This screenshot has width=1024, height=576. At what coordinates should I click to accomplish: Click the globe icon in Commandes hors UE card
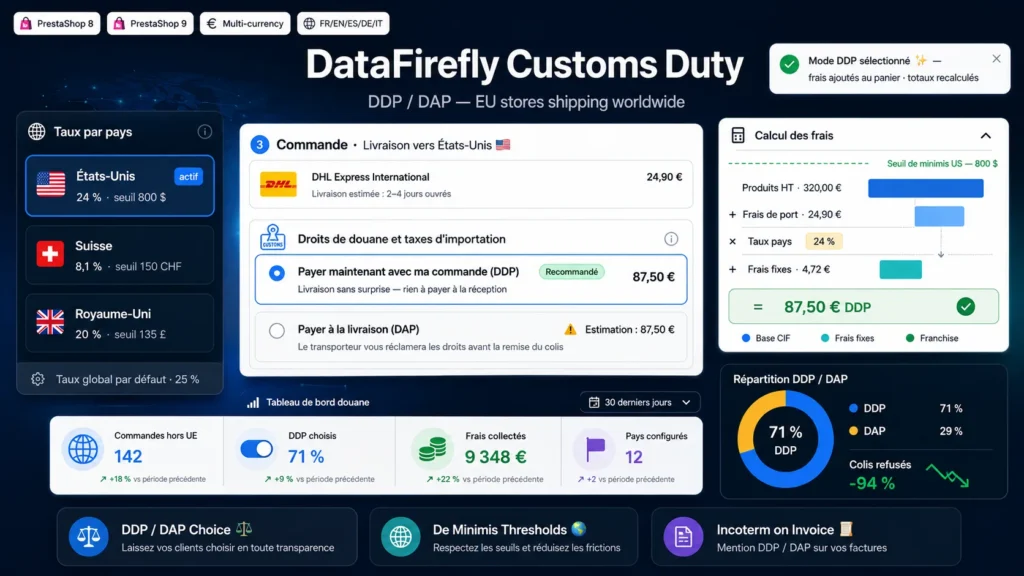pyautogui.click(x=83, y=449)
